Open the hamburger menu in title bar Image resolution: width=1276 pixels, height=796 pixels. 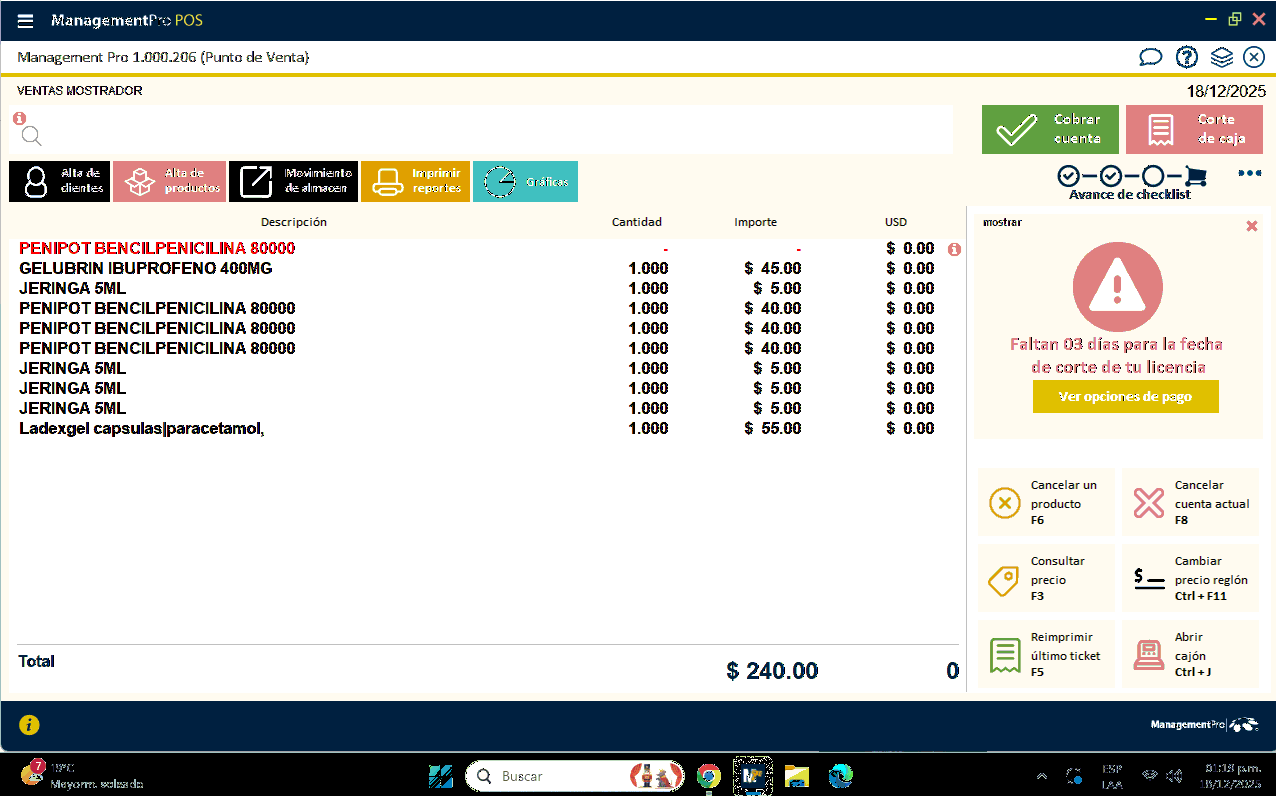tap(26, 21)
